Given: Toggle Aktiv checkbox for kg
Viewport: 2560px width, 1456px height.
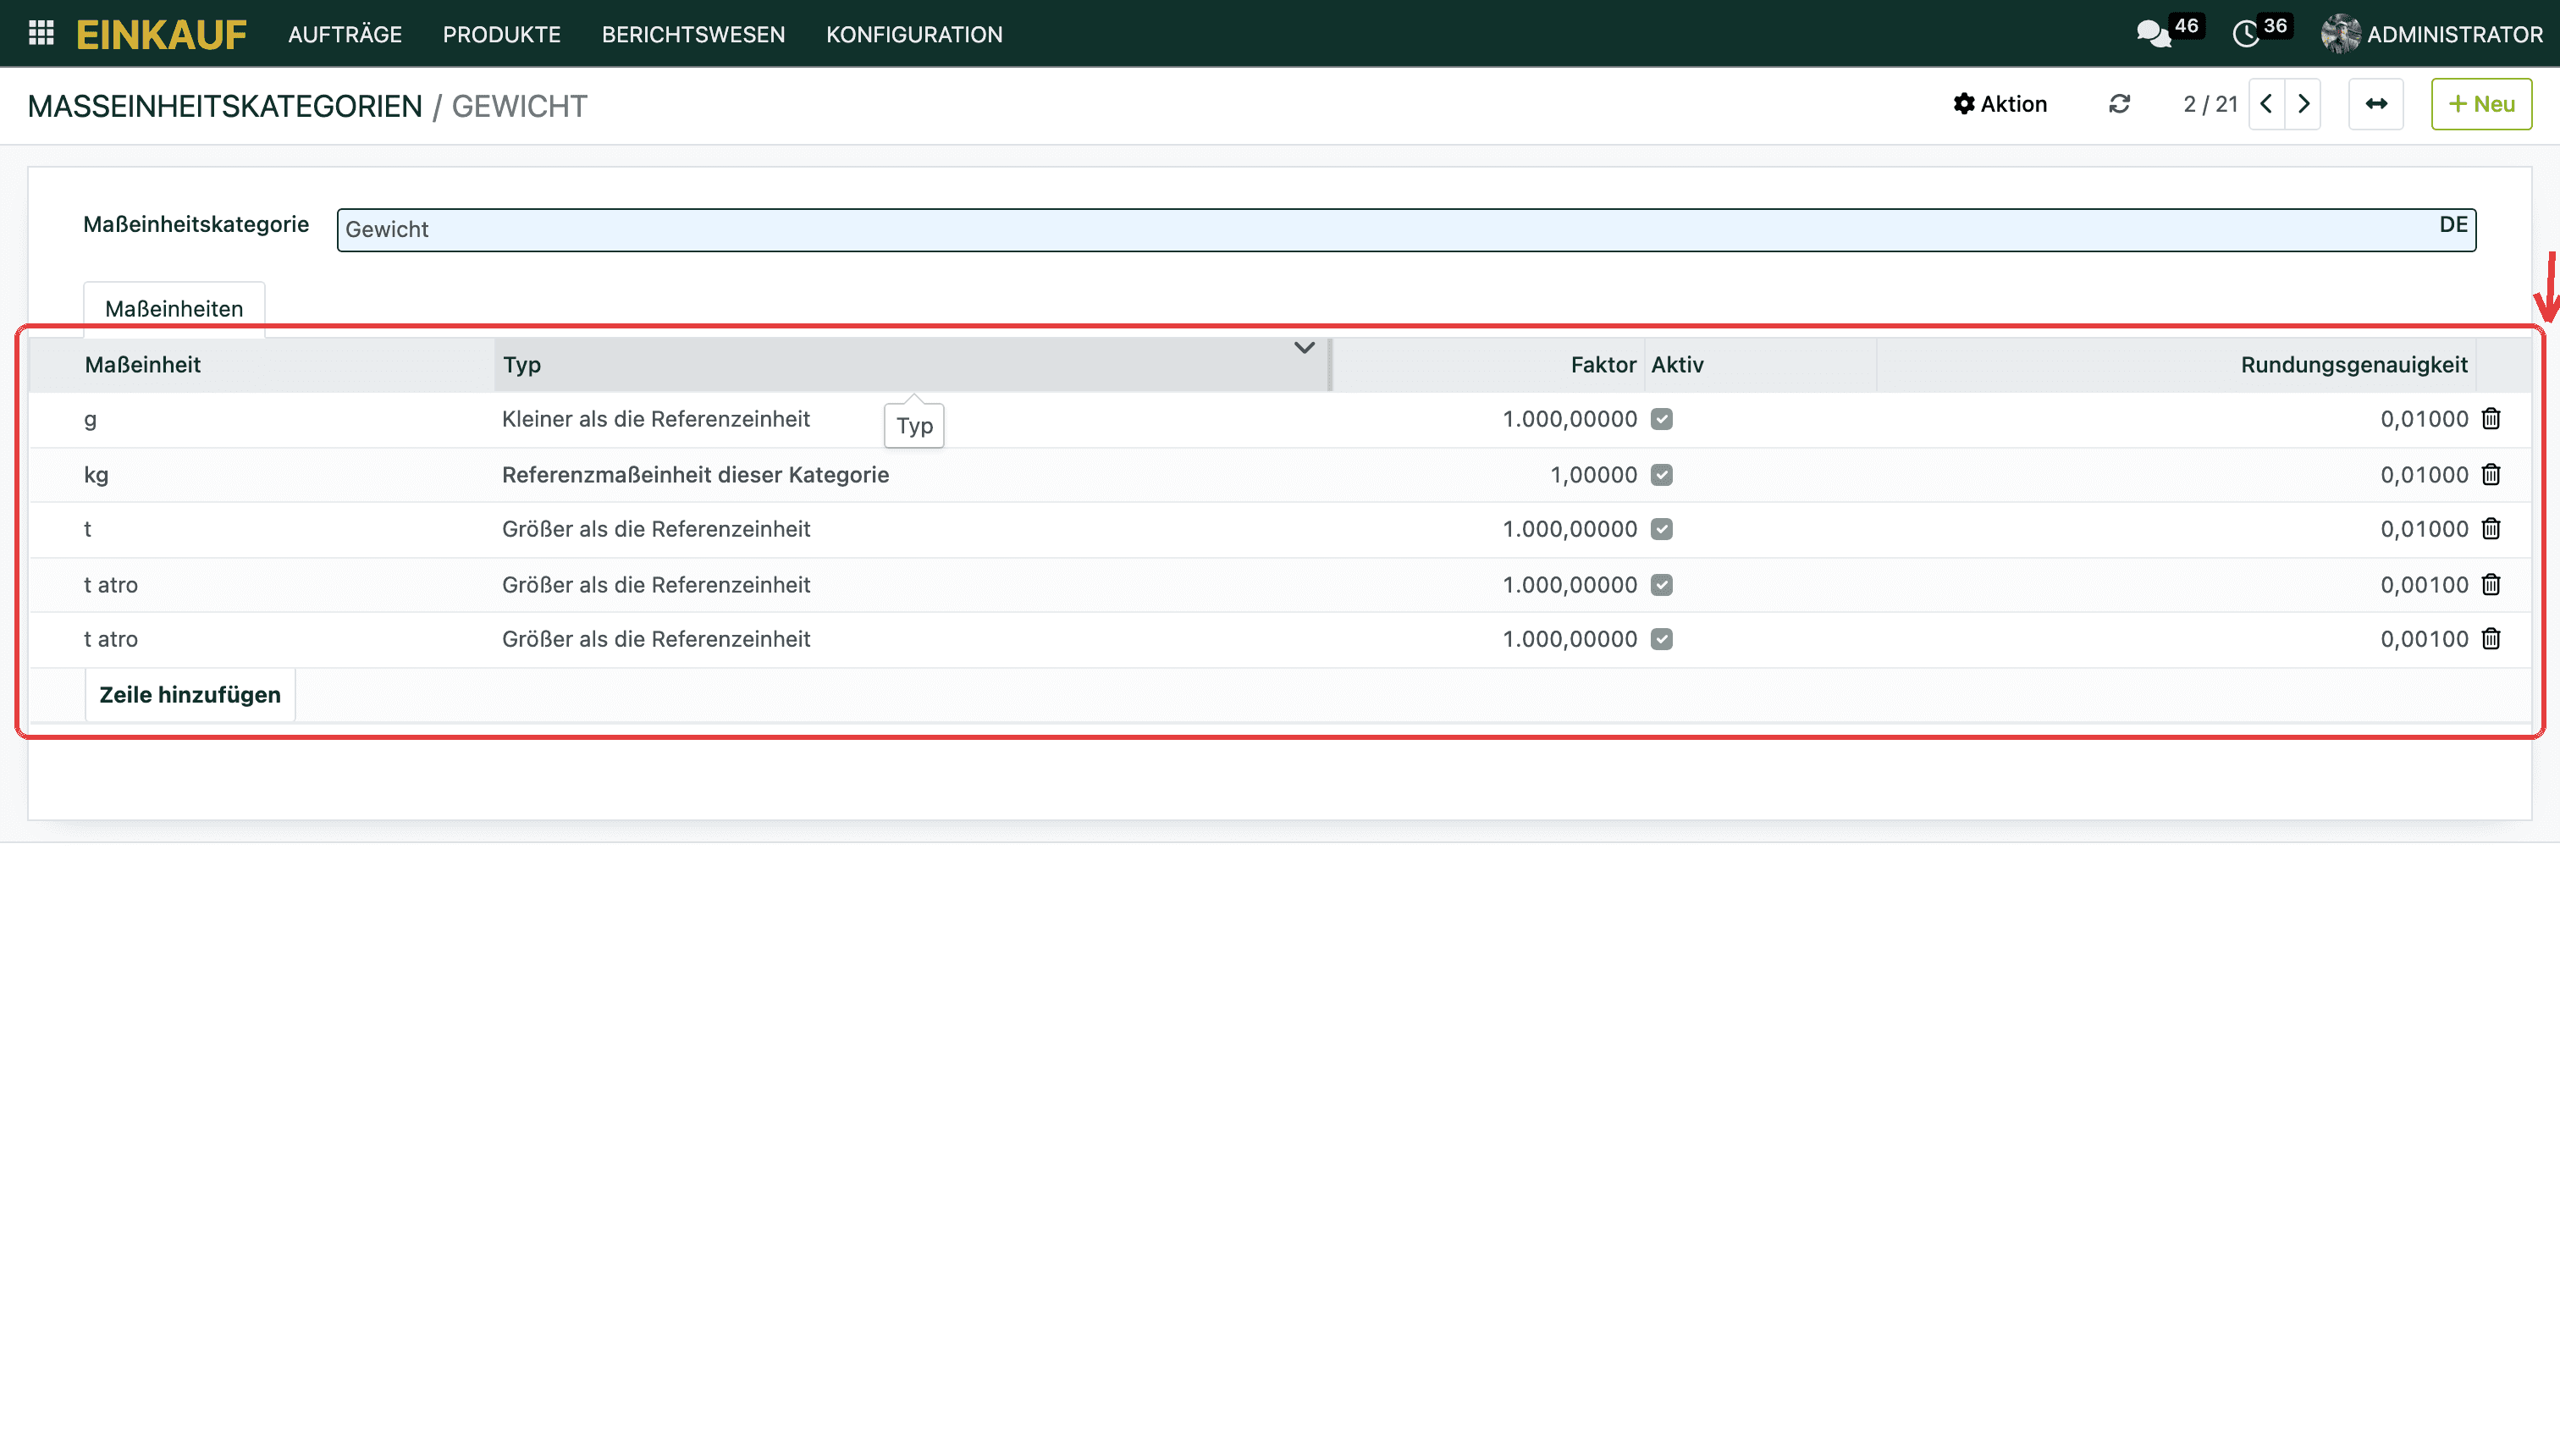Looking at the screenshot, I should click(1662, 475).
